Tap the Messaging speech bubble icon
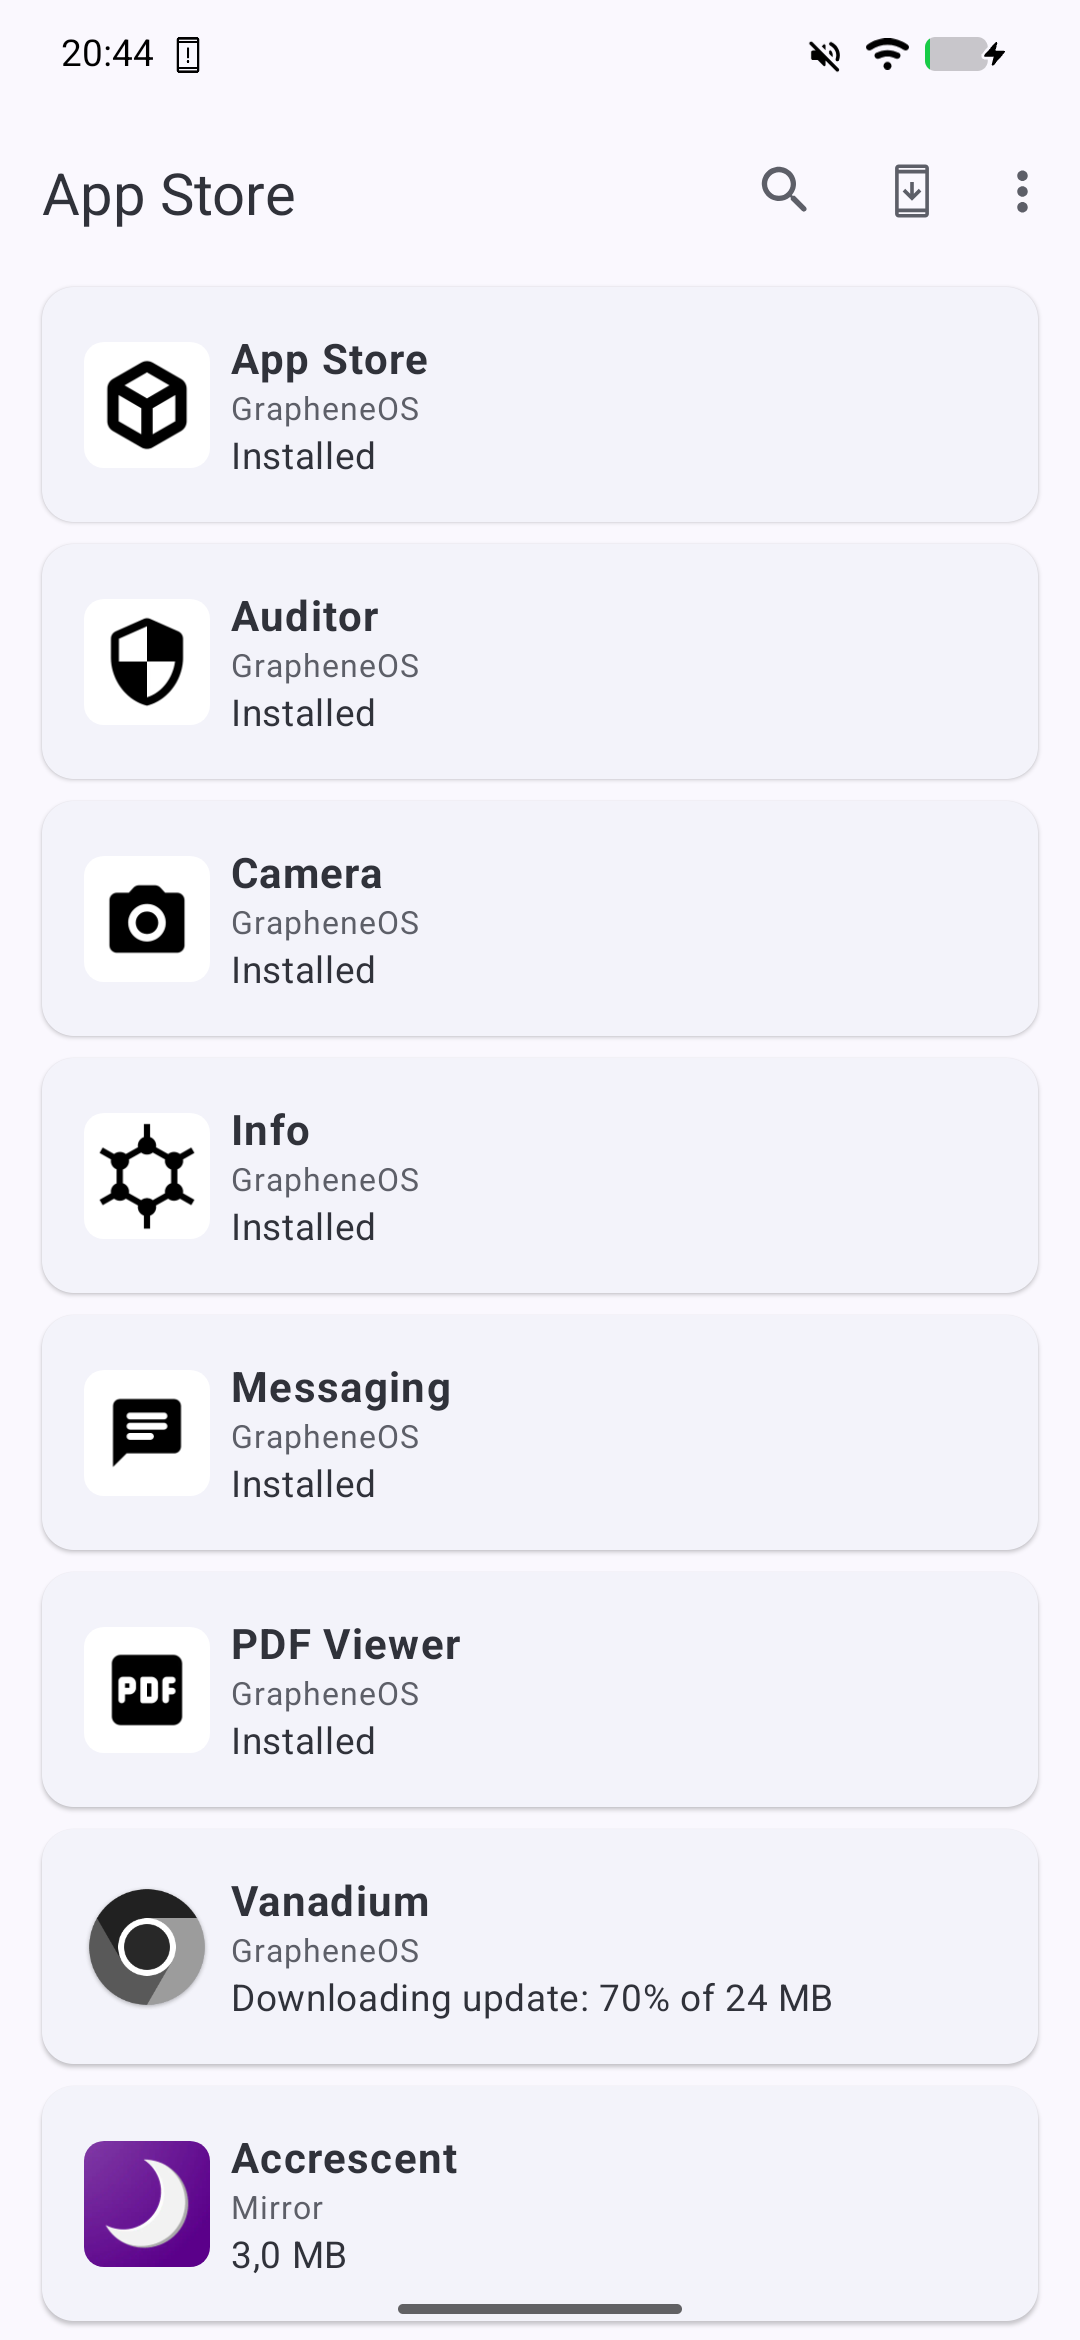The height and width of the screenshot is (2340, 1080). tap(147, 1433)
